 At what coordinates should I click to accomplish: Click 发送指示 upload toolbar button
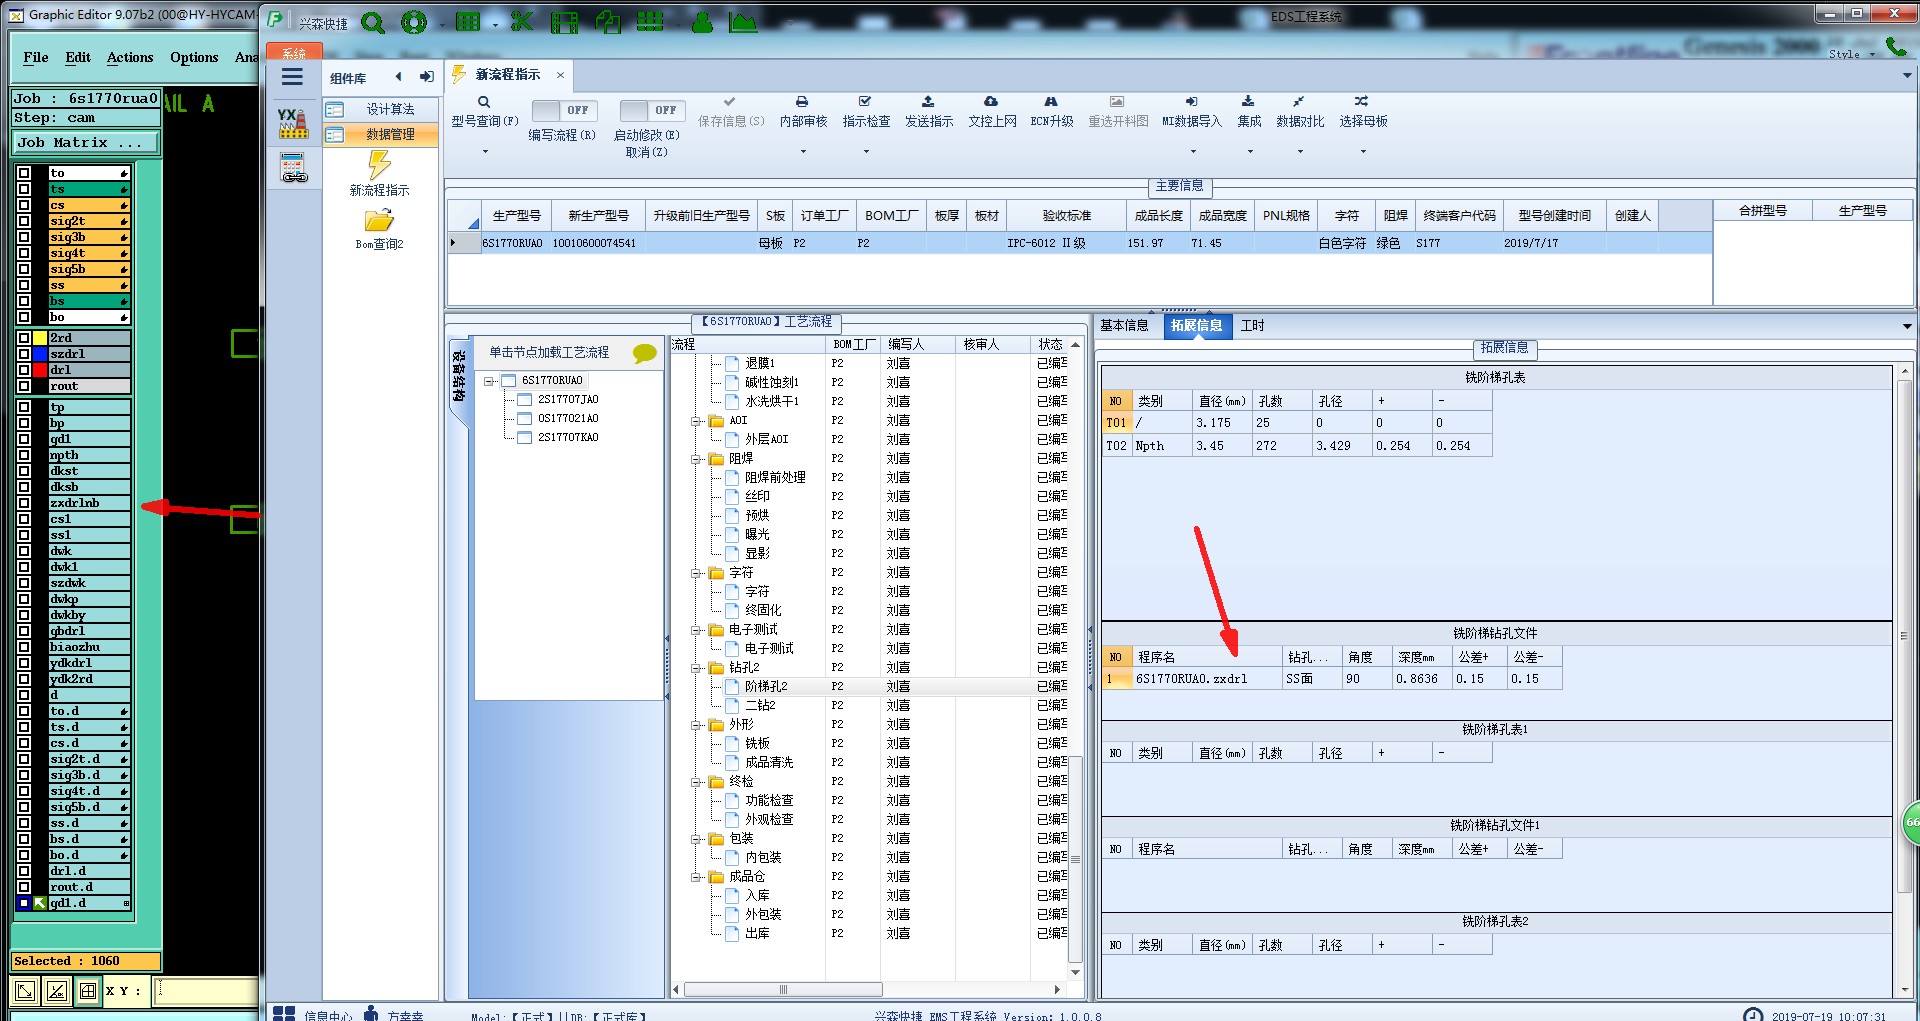point(929,111)
